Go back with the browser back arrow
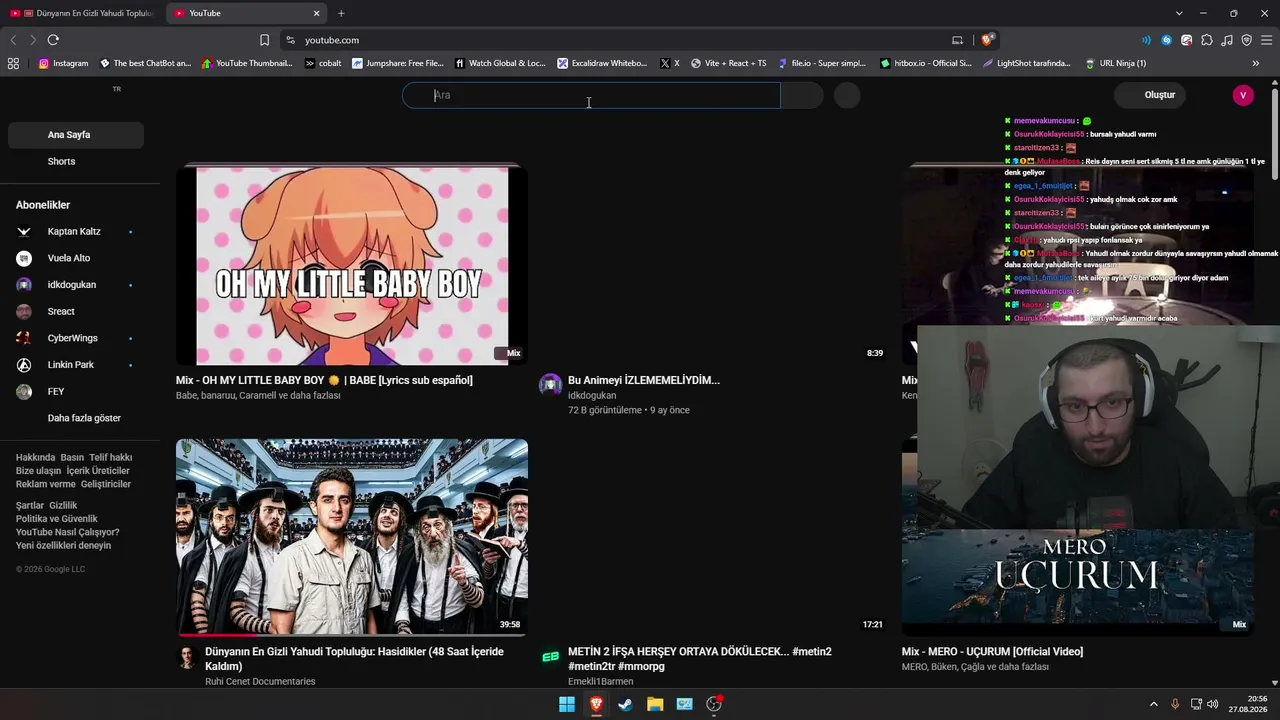The height and width of the screenshot is (720, 1280). [x=13, y=40]
